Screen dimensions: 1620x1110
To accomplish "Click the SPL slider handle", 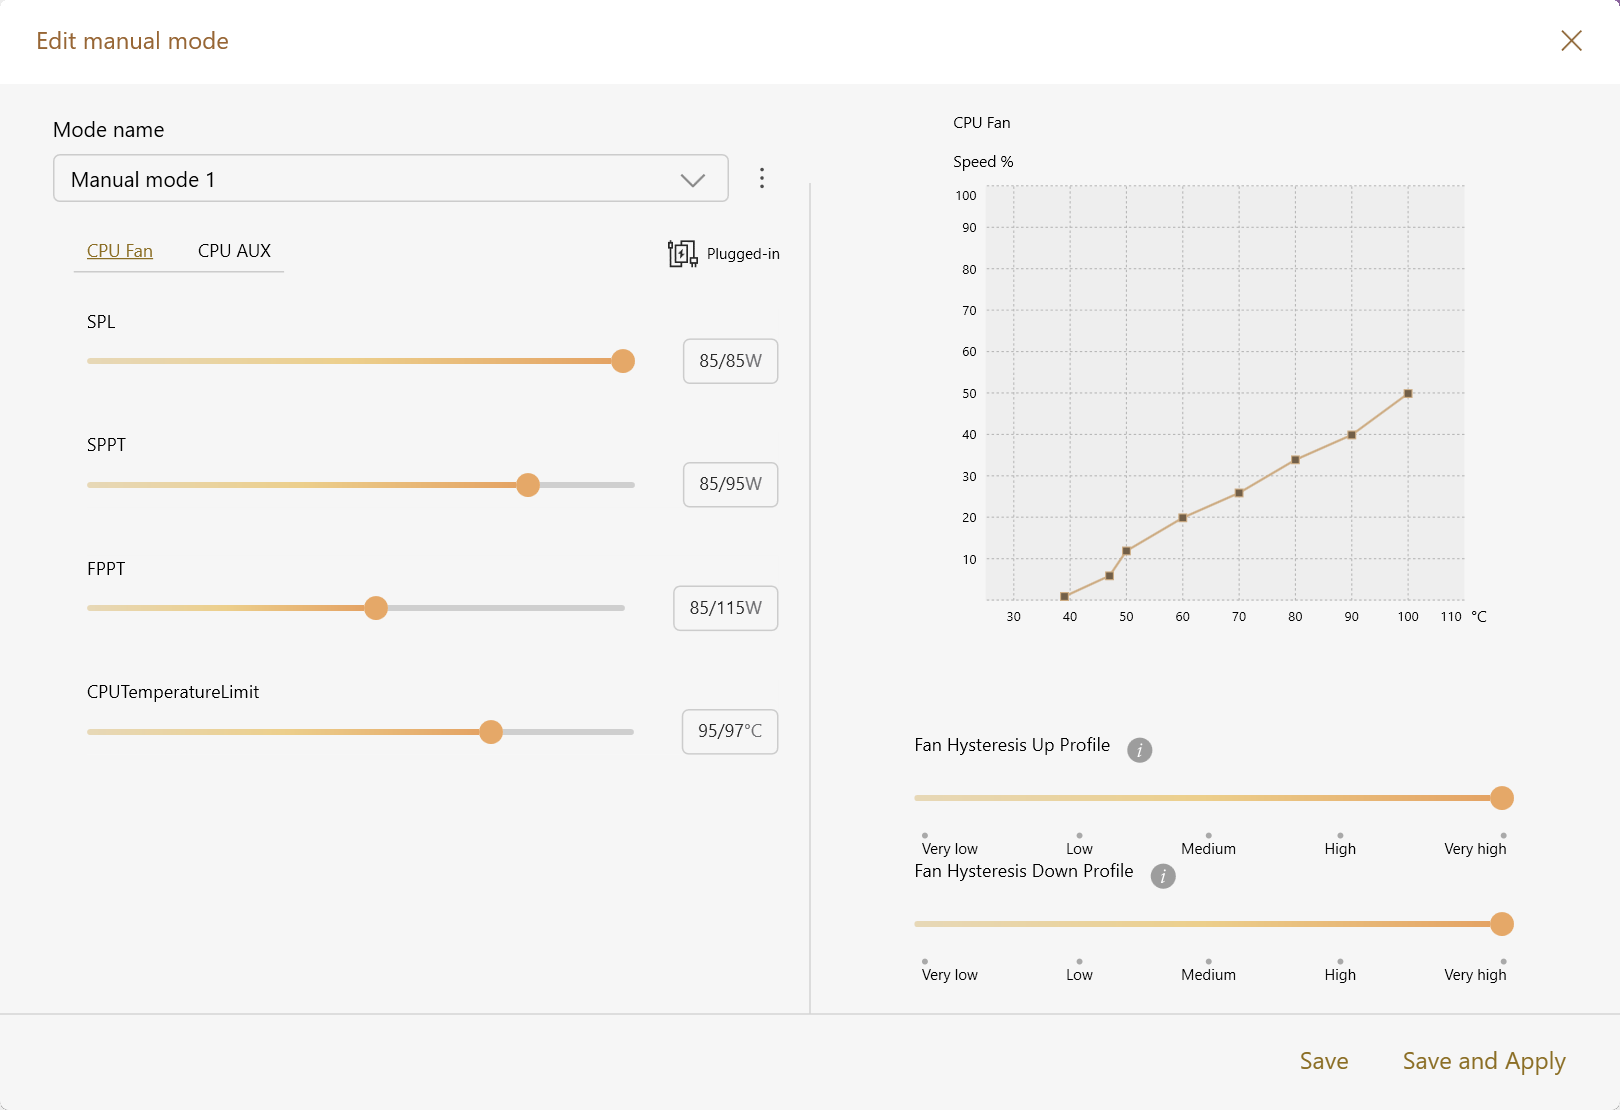I will (623, 361).
